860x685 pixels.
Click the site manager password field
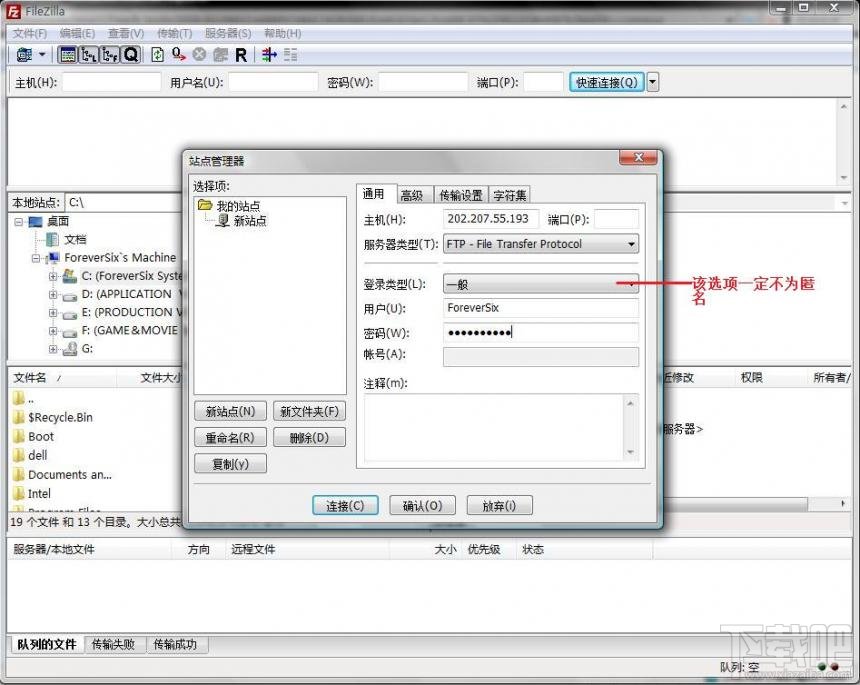[541, 332]
